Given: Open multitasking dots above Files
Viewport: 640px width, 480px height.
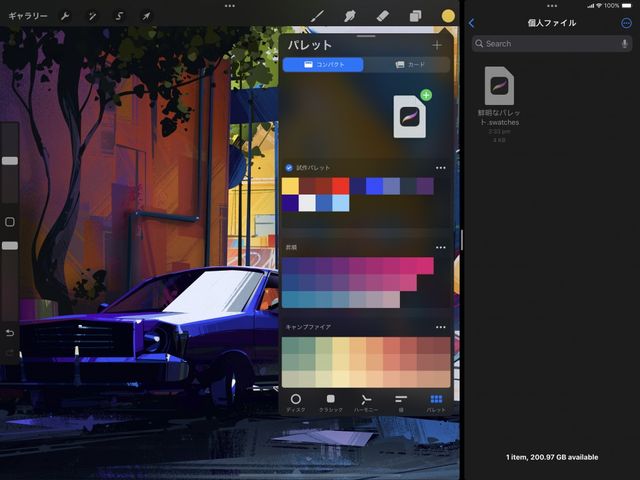Looking at the screenshot, I should 552,6.
